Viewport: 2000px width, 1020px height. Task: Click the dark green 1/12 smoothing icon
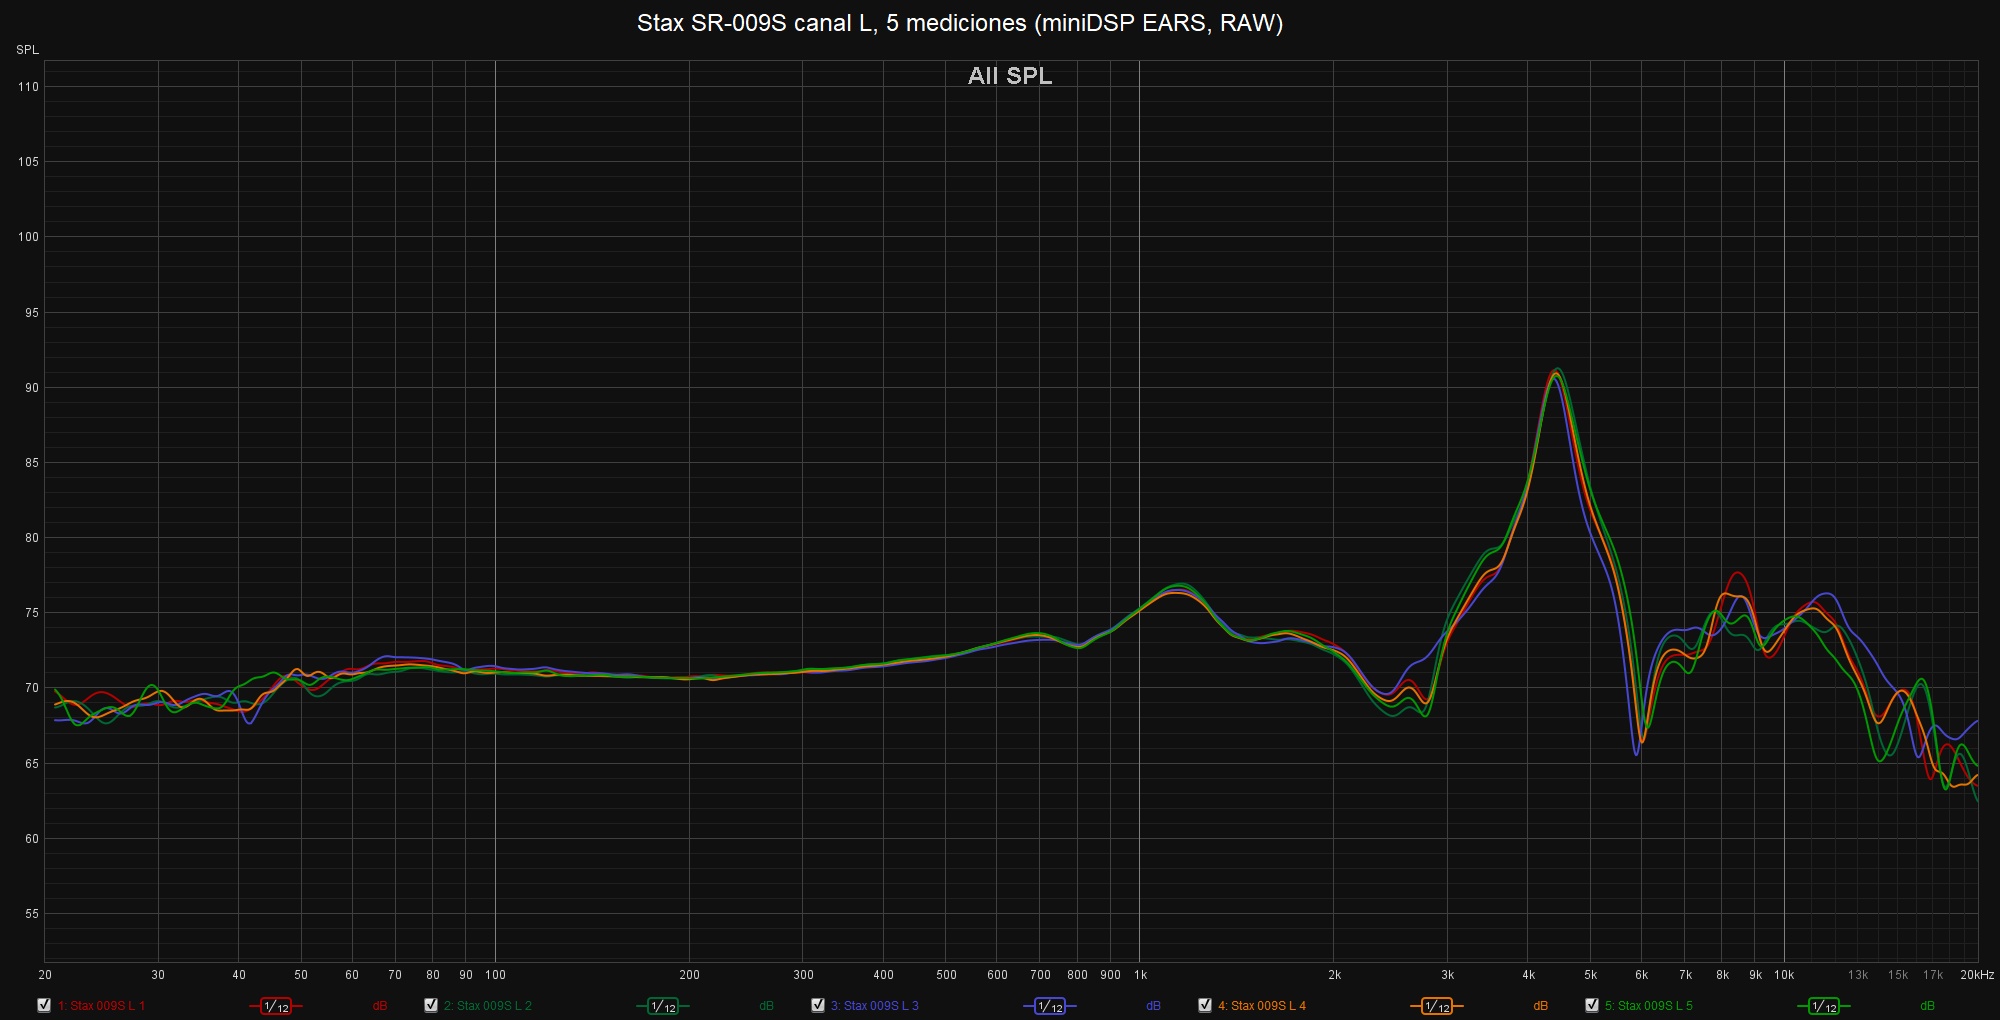pos(662,1006)
